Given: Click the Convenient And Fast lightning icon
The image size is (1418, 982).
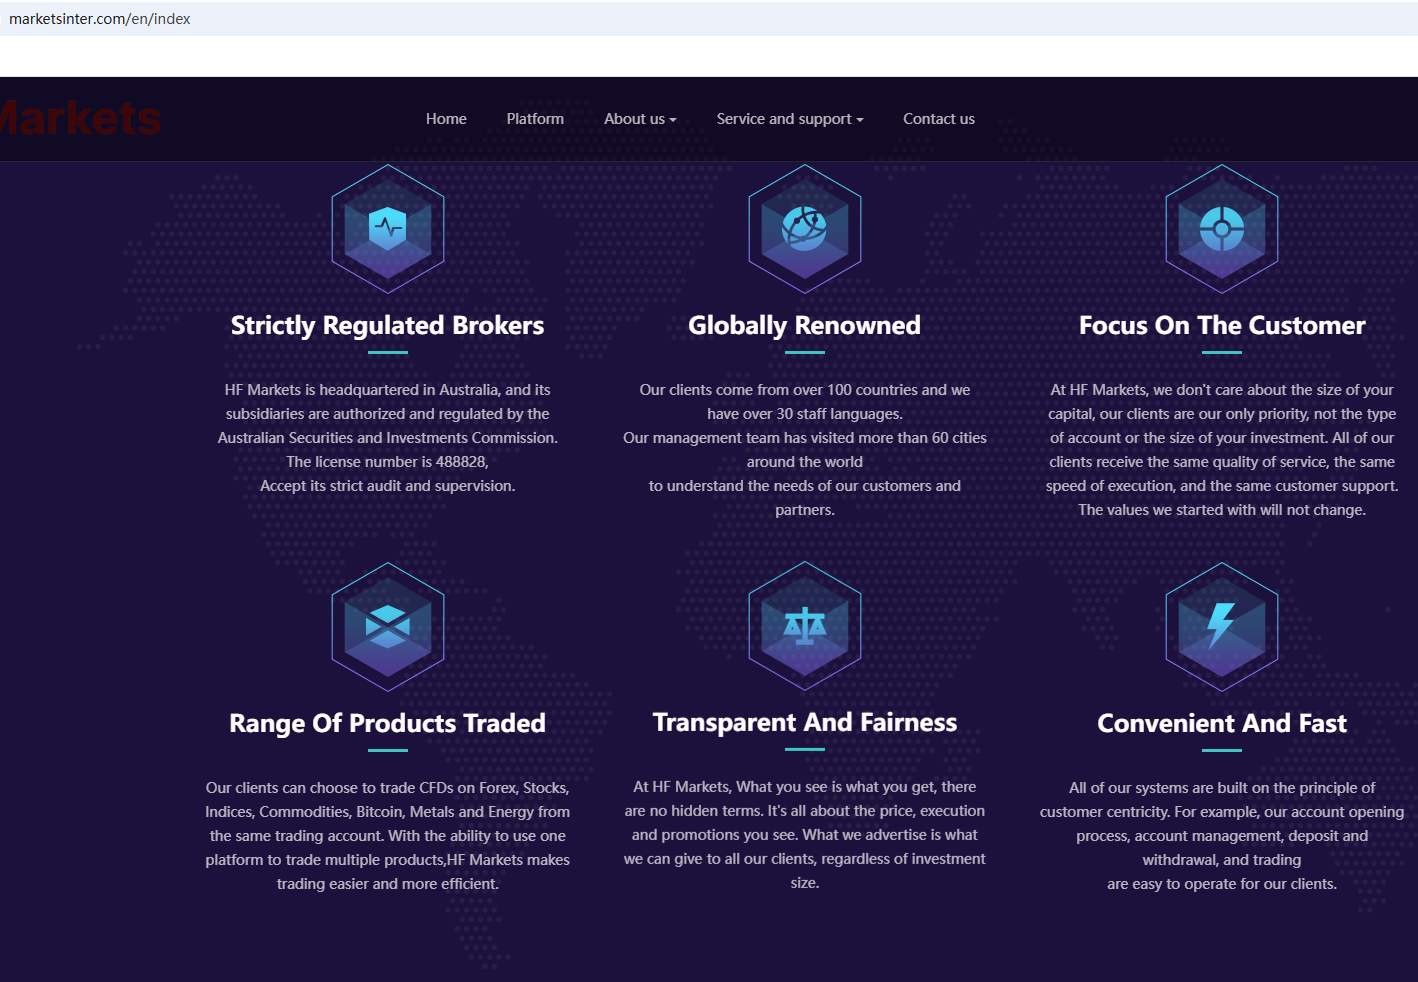Looking at the screenshot, I should point(1222,627).
